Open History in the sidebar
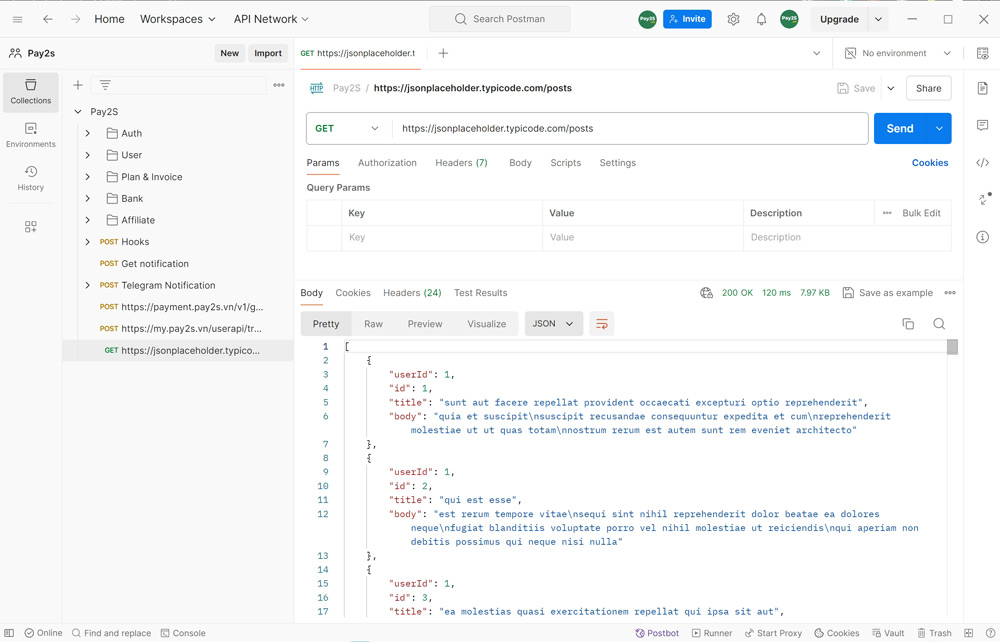Image resolution: width=1000 pixels, height=642 pixels. click(x=31, y=179)
